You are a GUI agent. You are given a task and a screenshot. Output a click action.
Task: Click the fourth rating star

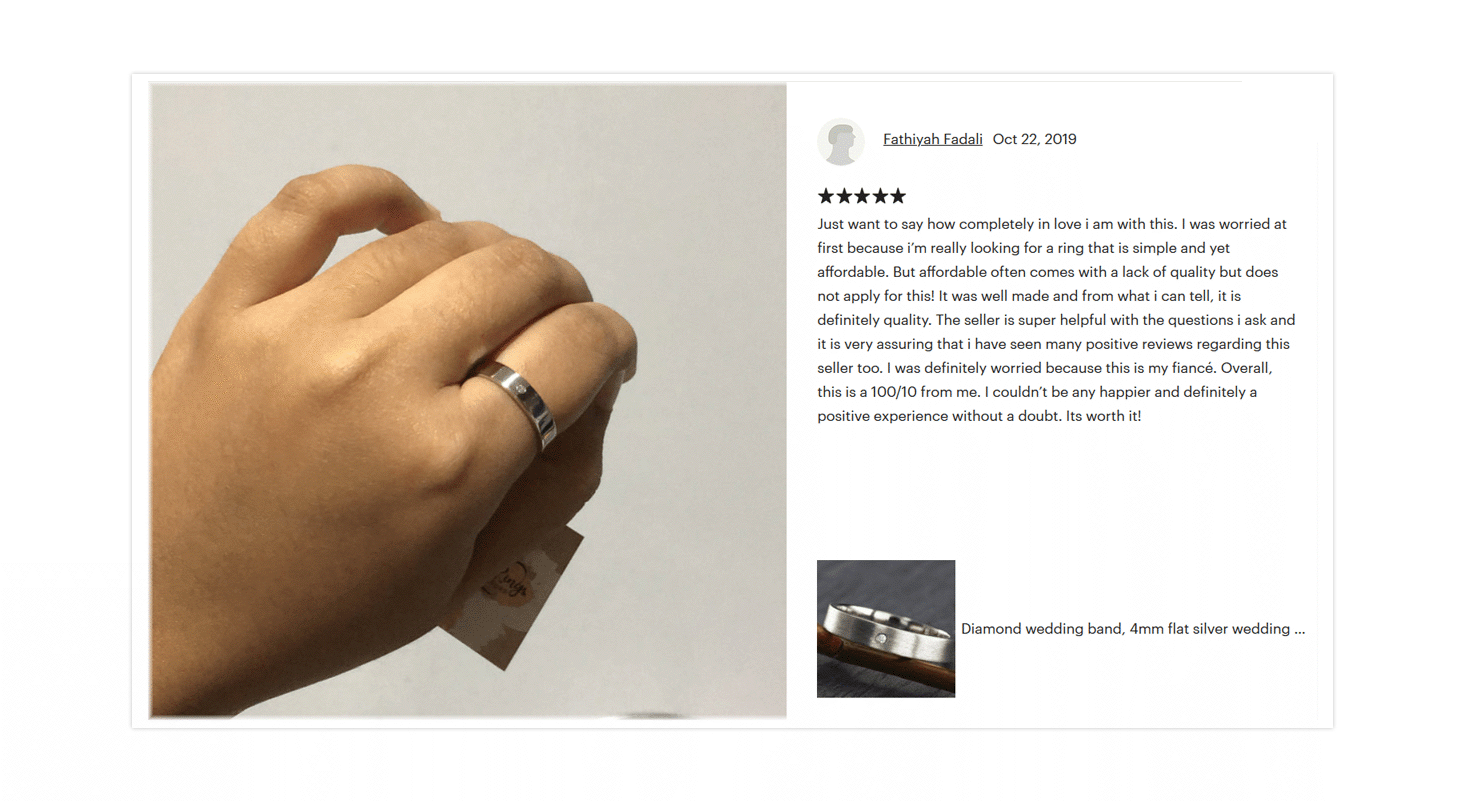pos(880,196)
